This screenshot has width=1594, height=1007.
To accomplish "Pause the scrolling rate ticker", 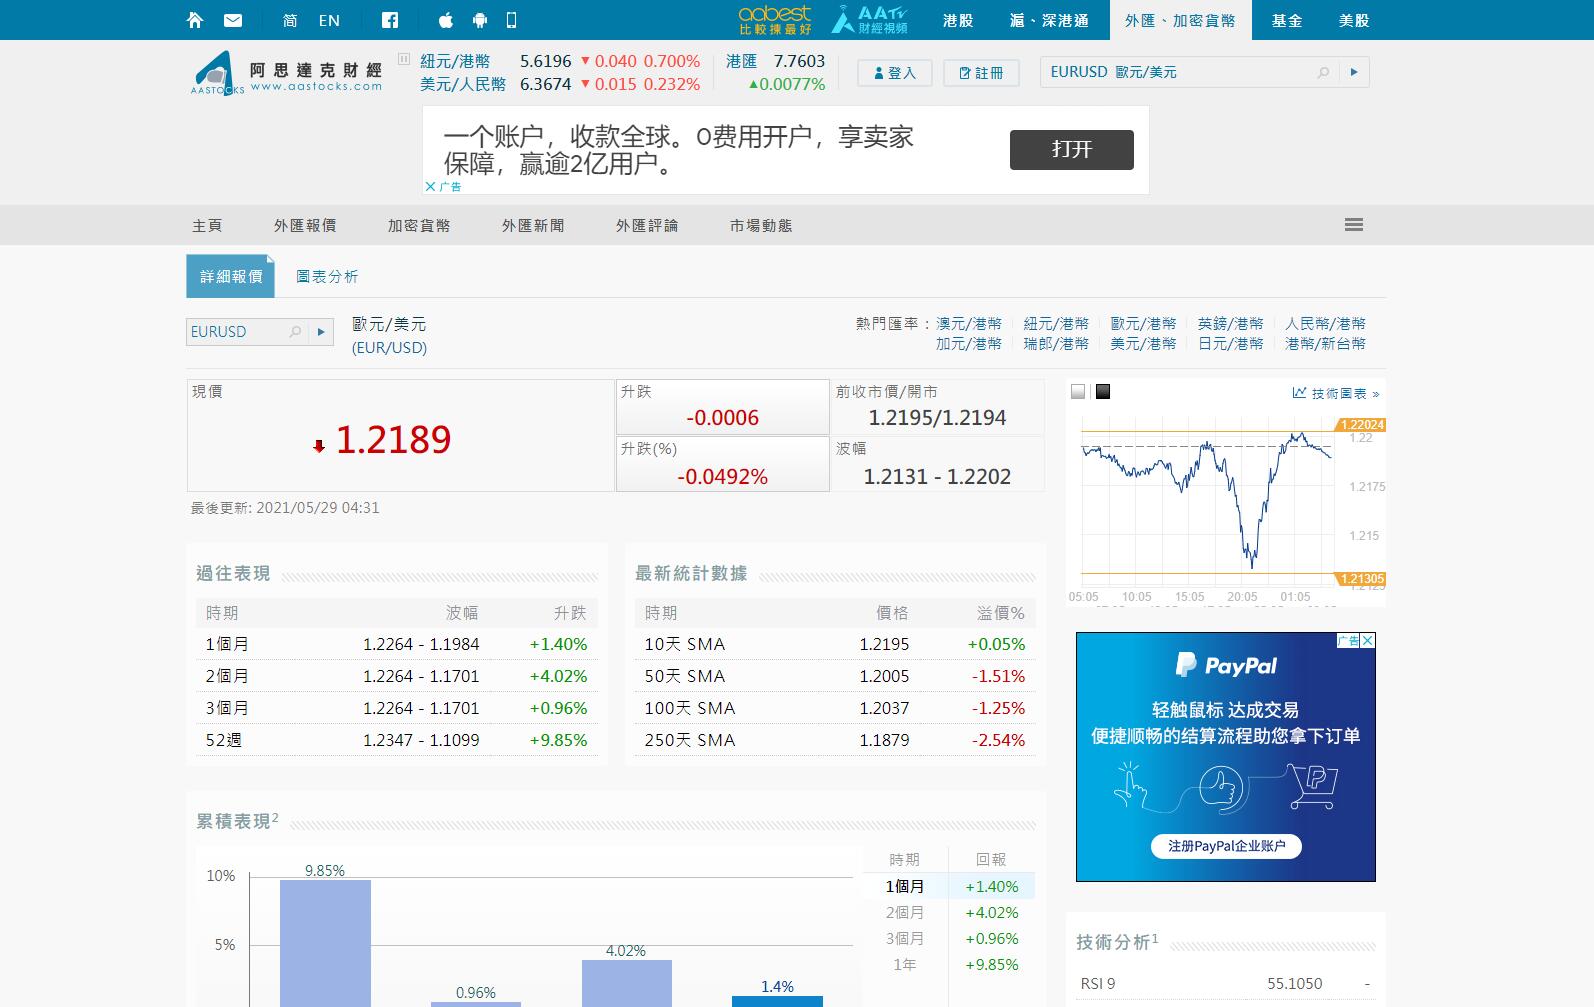I will point(404,59).
